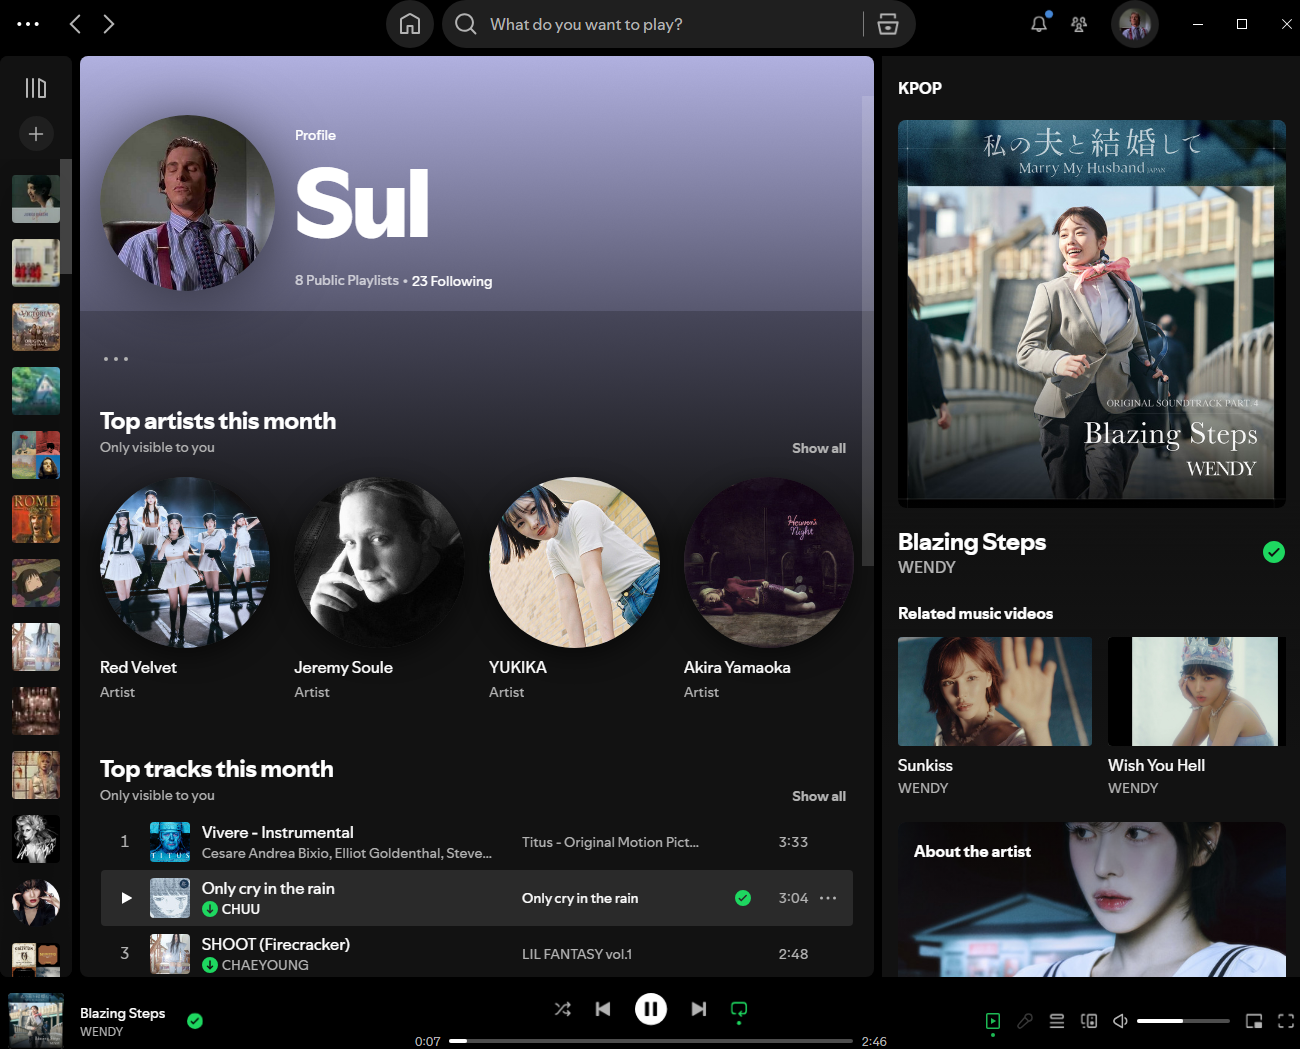Image resolution: width=1300 pixels, height=1049 pixels.
Task: Open now playing album cover at bottom
Action: click(36, 1020)
